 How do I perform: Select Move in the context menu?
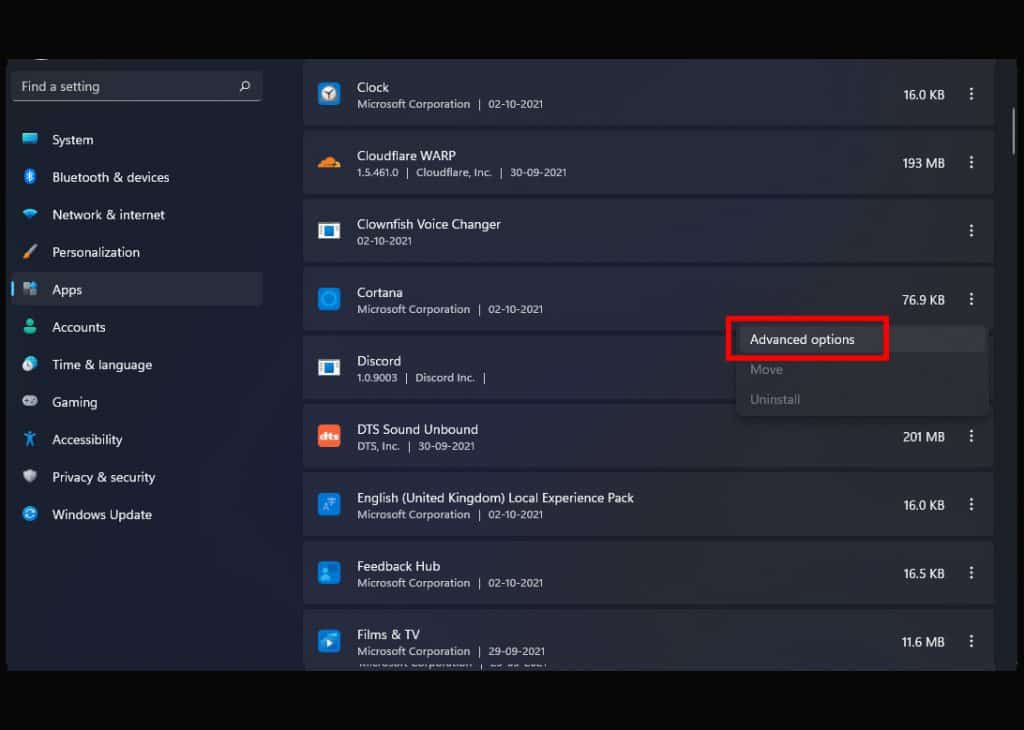(x=861, y=370)
